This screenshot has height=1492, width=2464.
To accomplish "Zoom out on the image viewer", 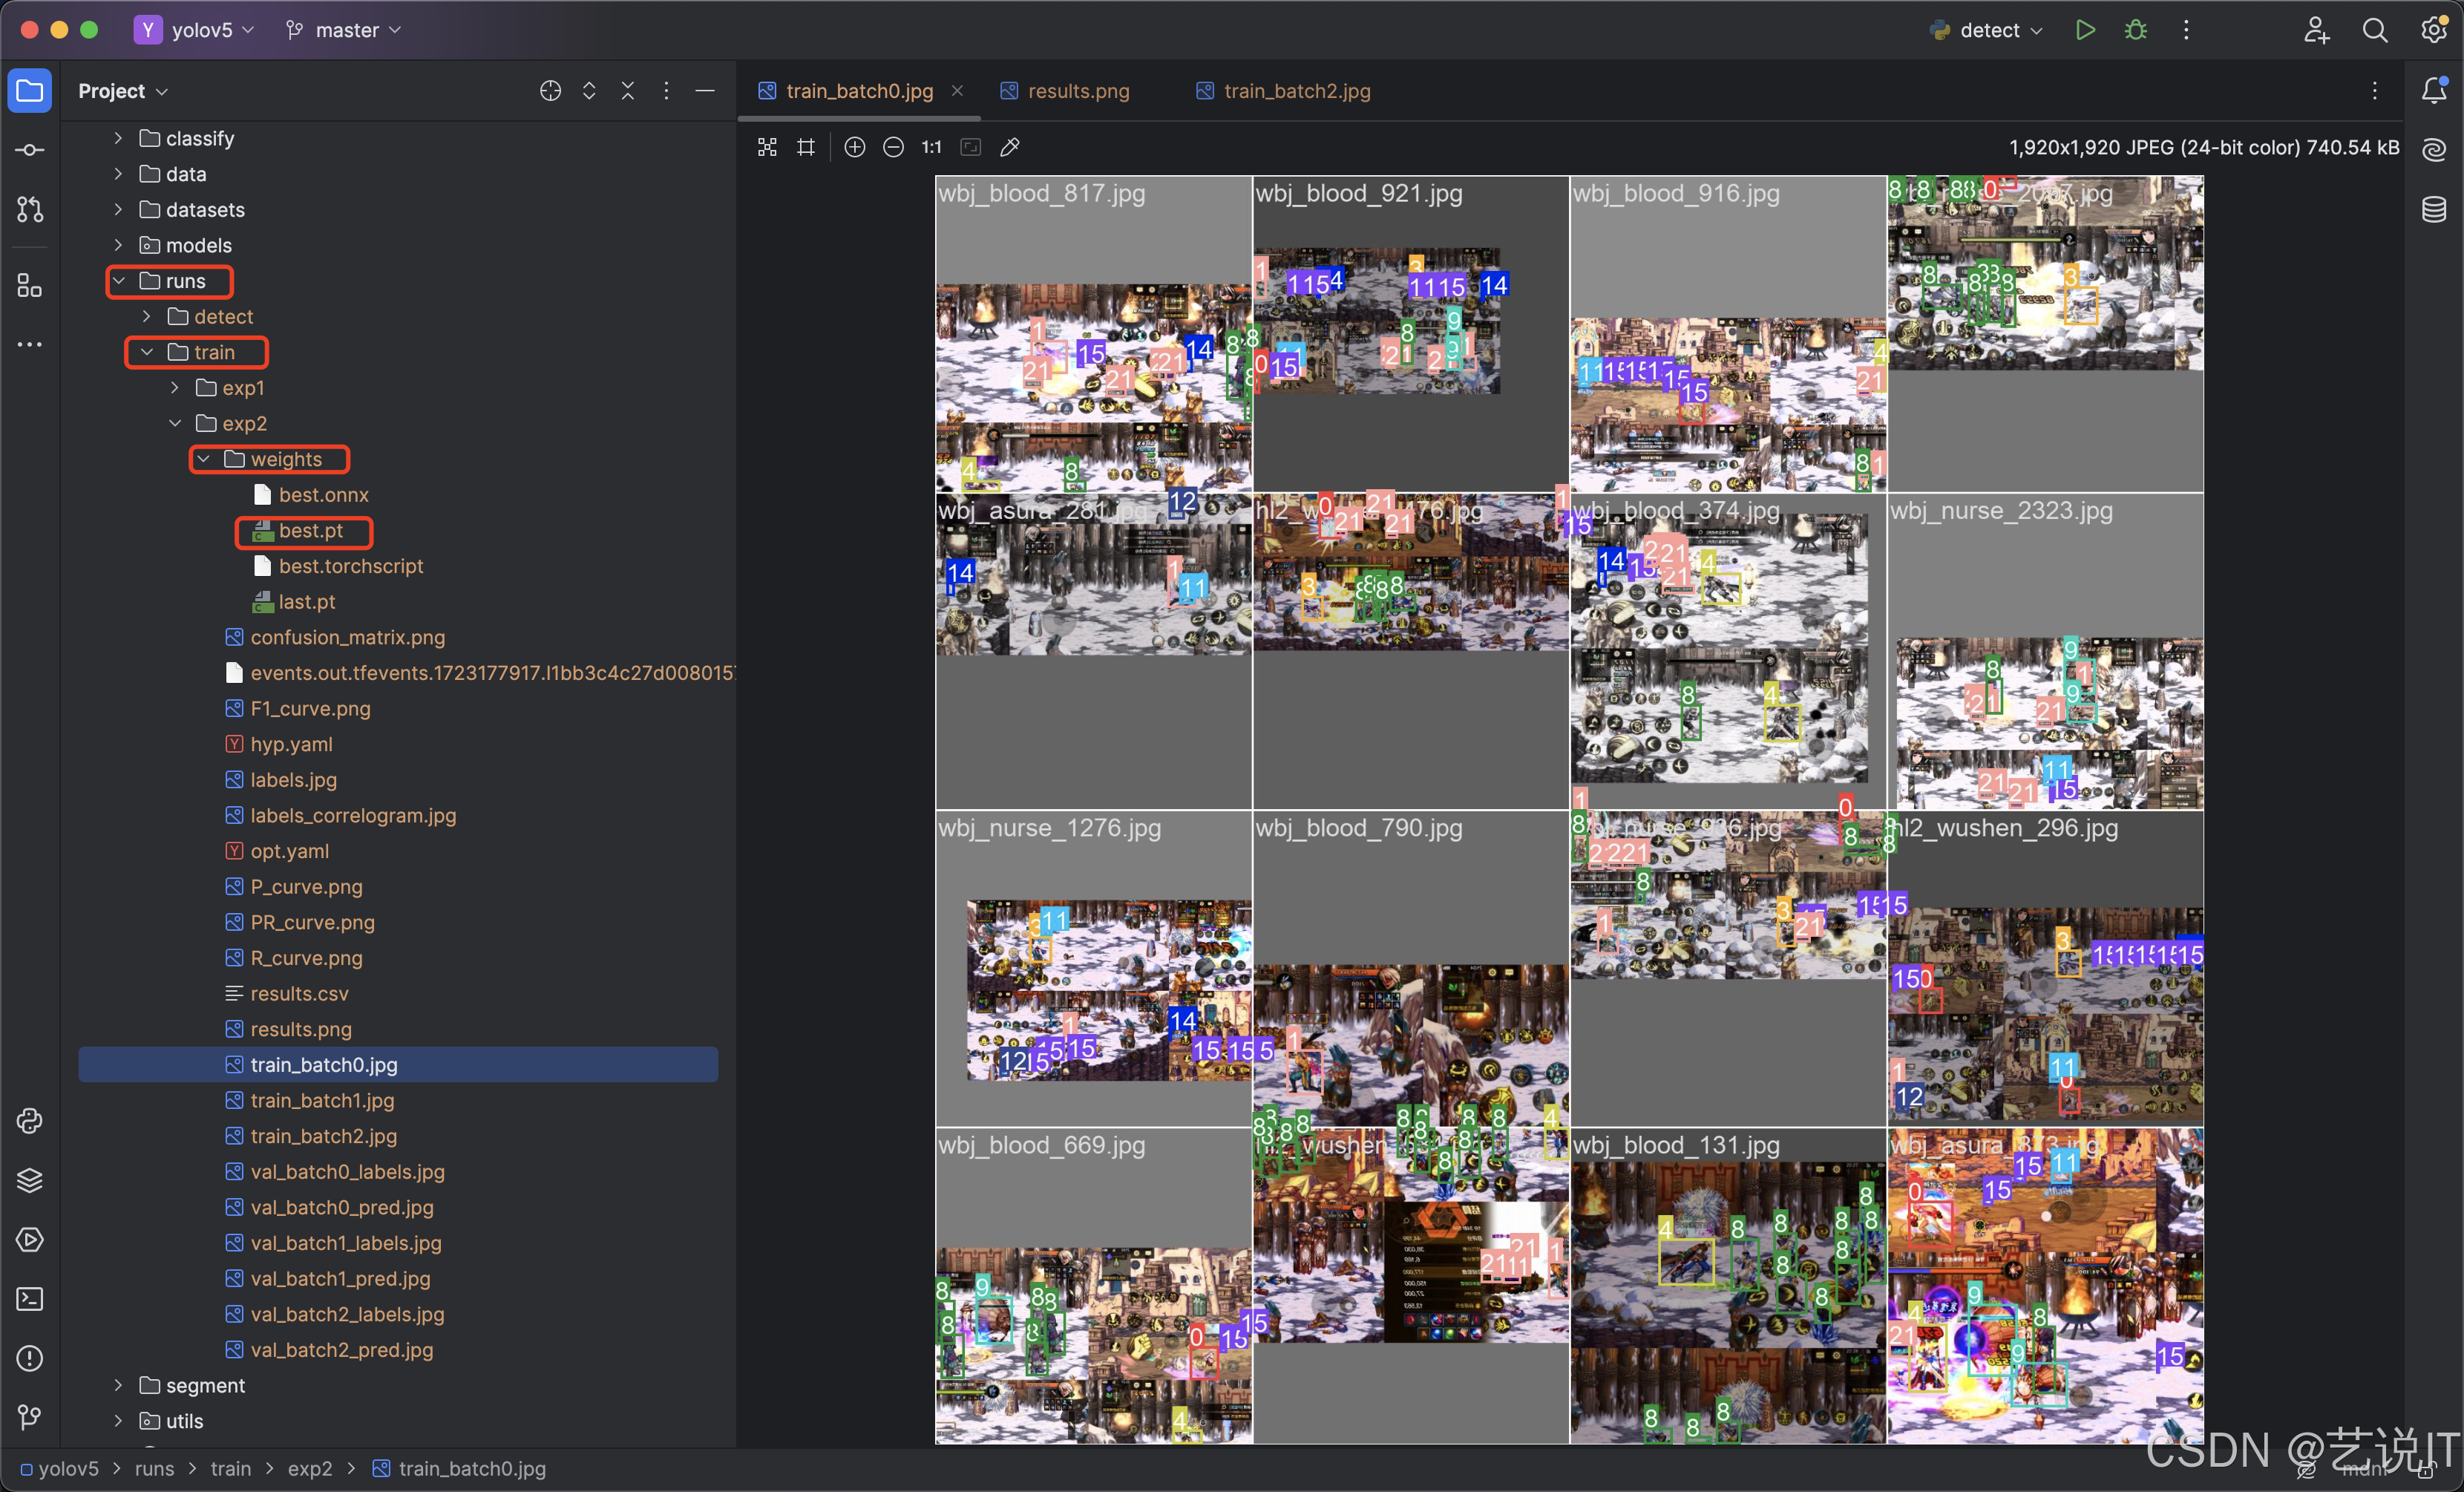I will [x=893, y=147].
